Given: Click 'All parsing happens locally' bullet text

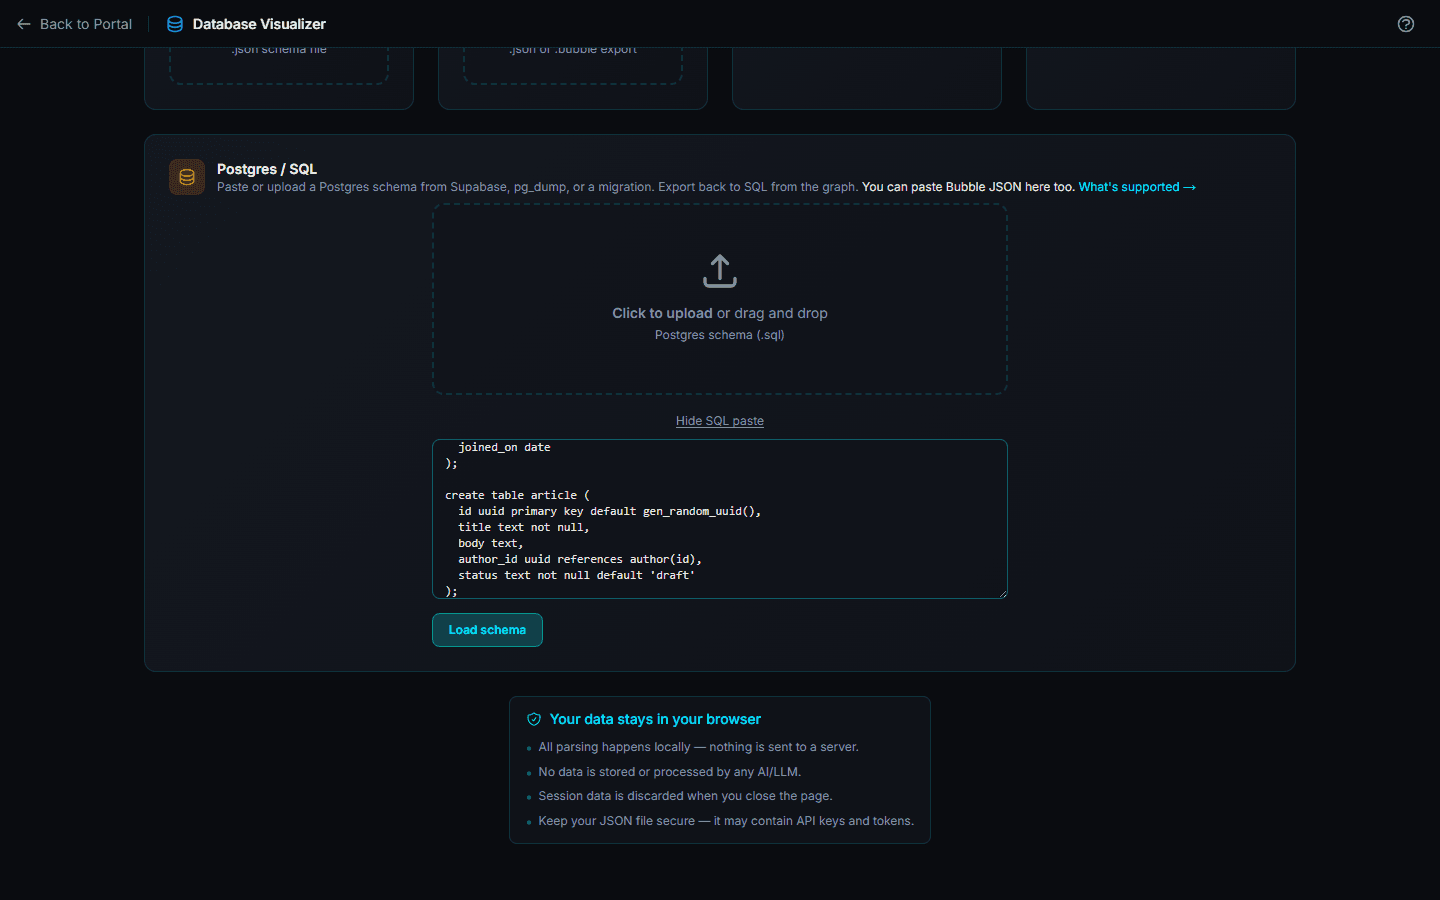Looking at the screenshot, I should (698, 747).
